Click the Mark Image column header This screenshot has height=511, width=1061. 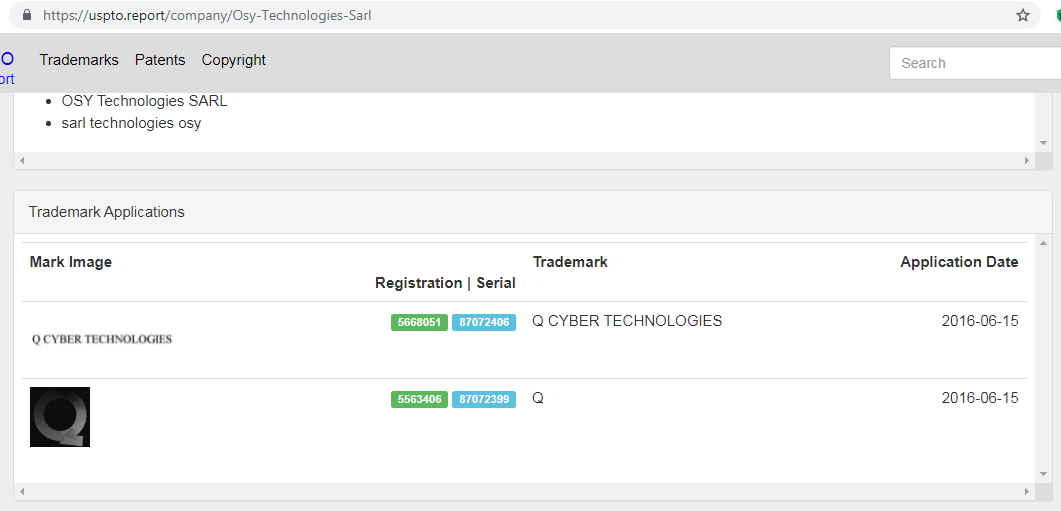tap(70, 262)
